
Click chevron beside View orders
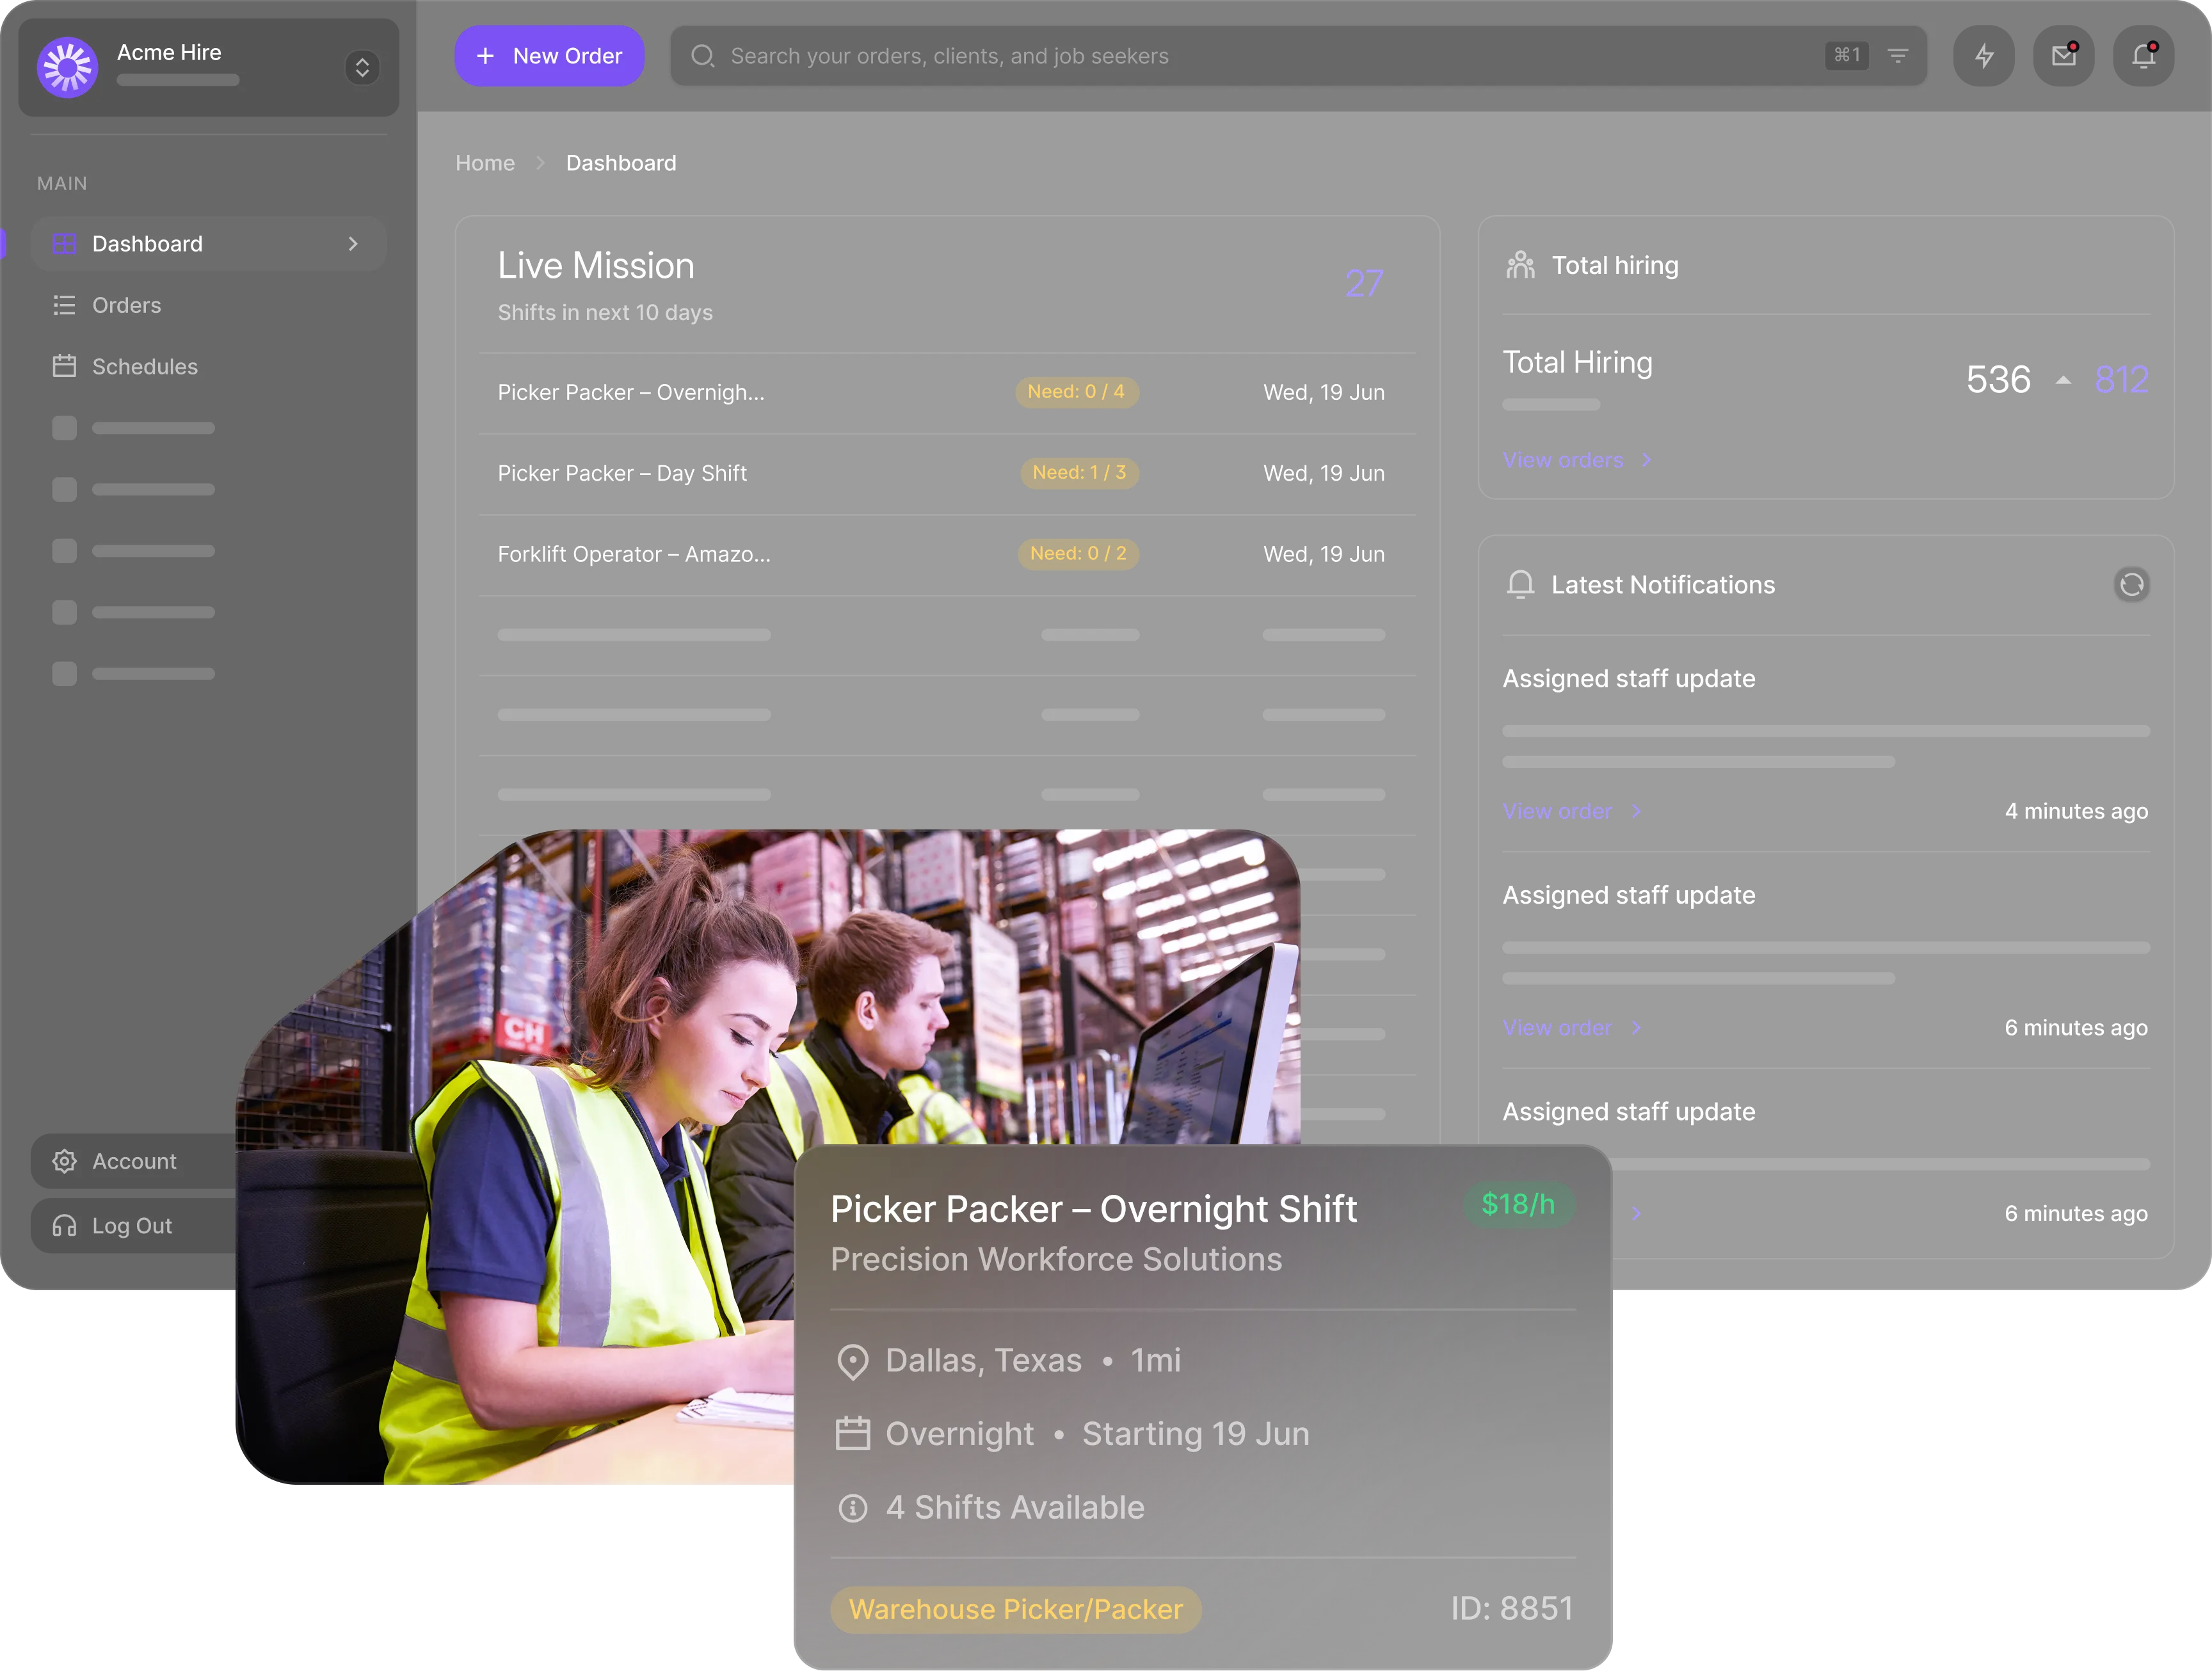(1646, 460)
